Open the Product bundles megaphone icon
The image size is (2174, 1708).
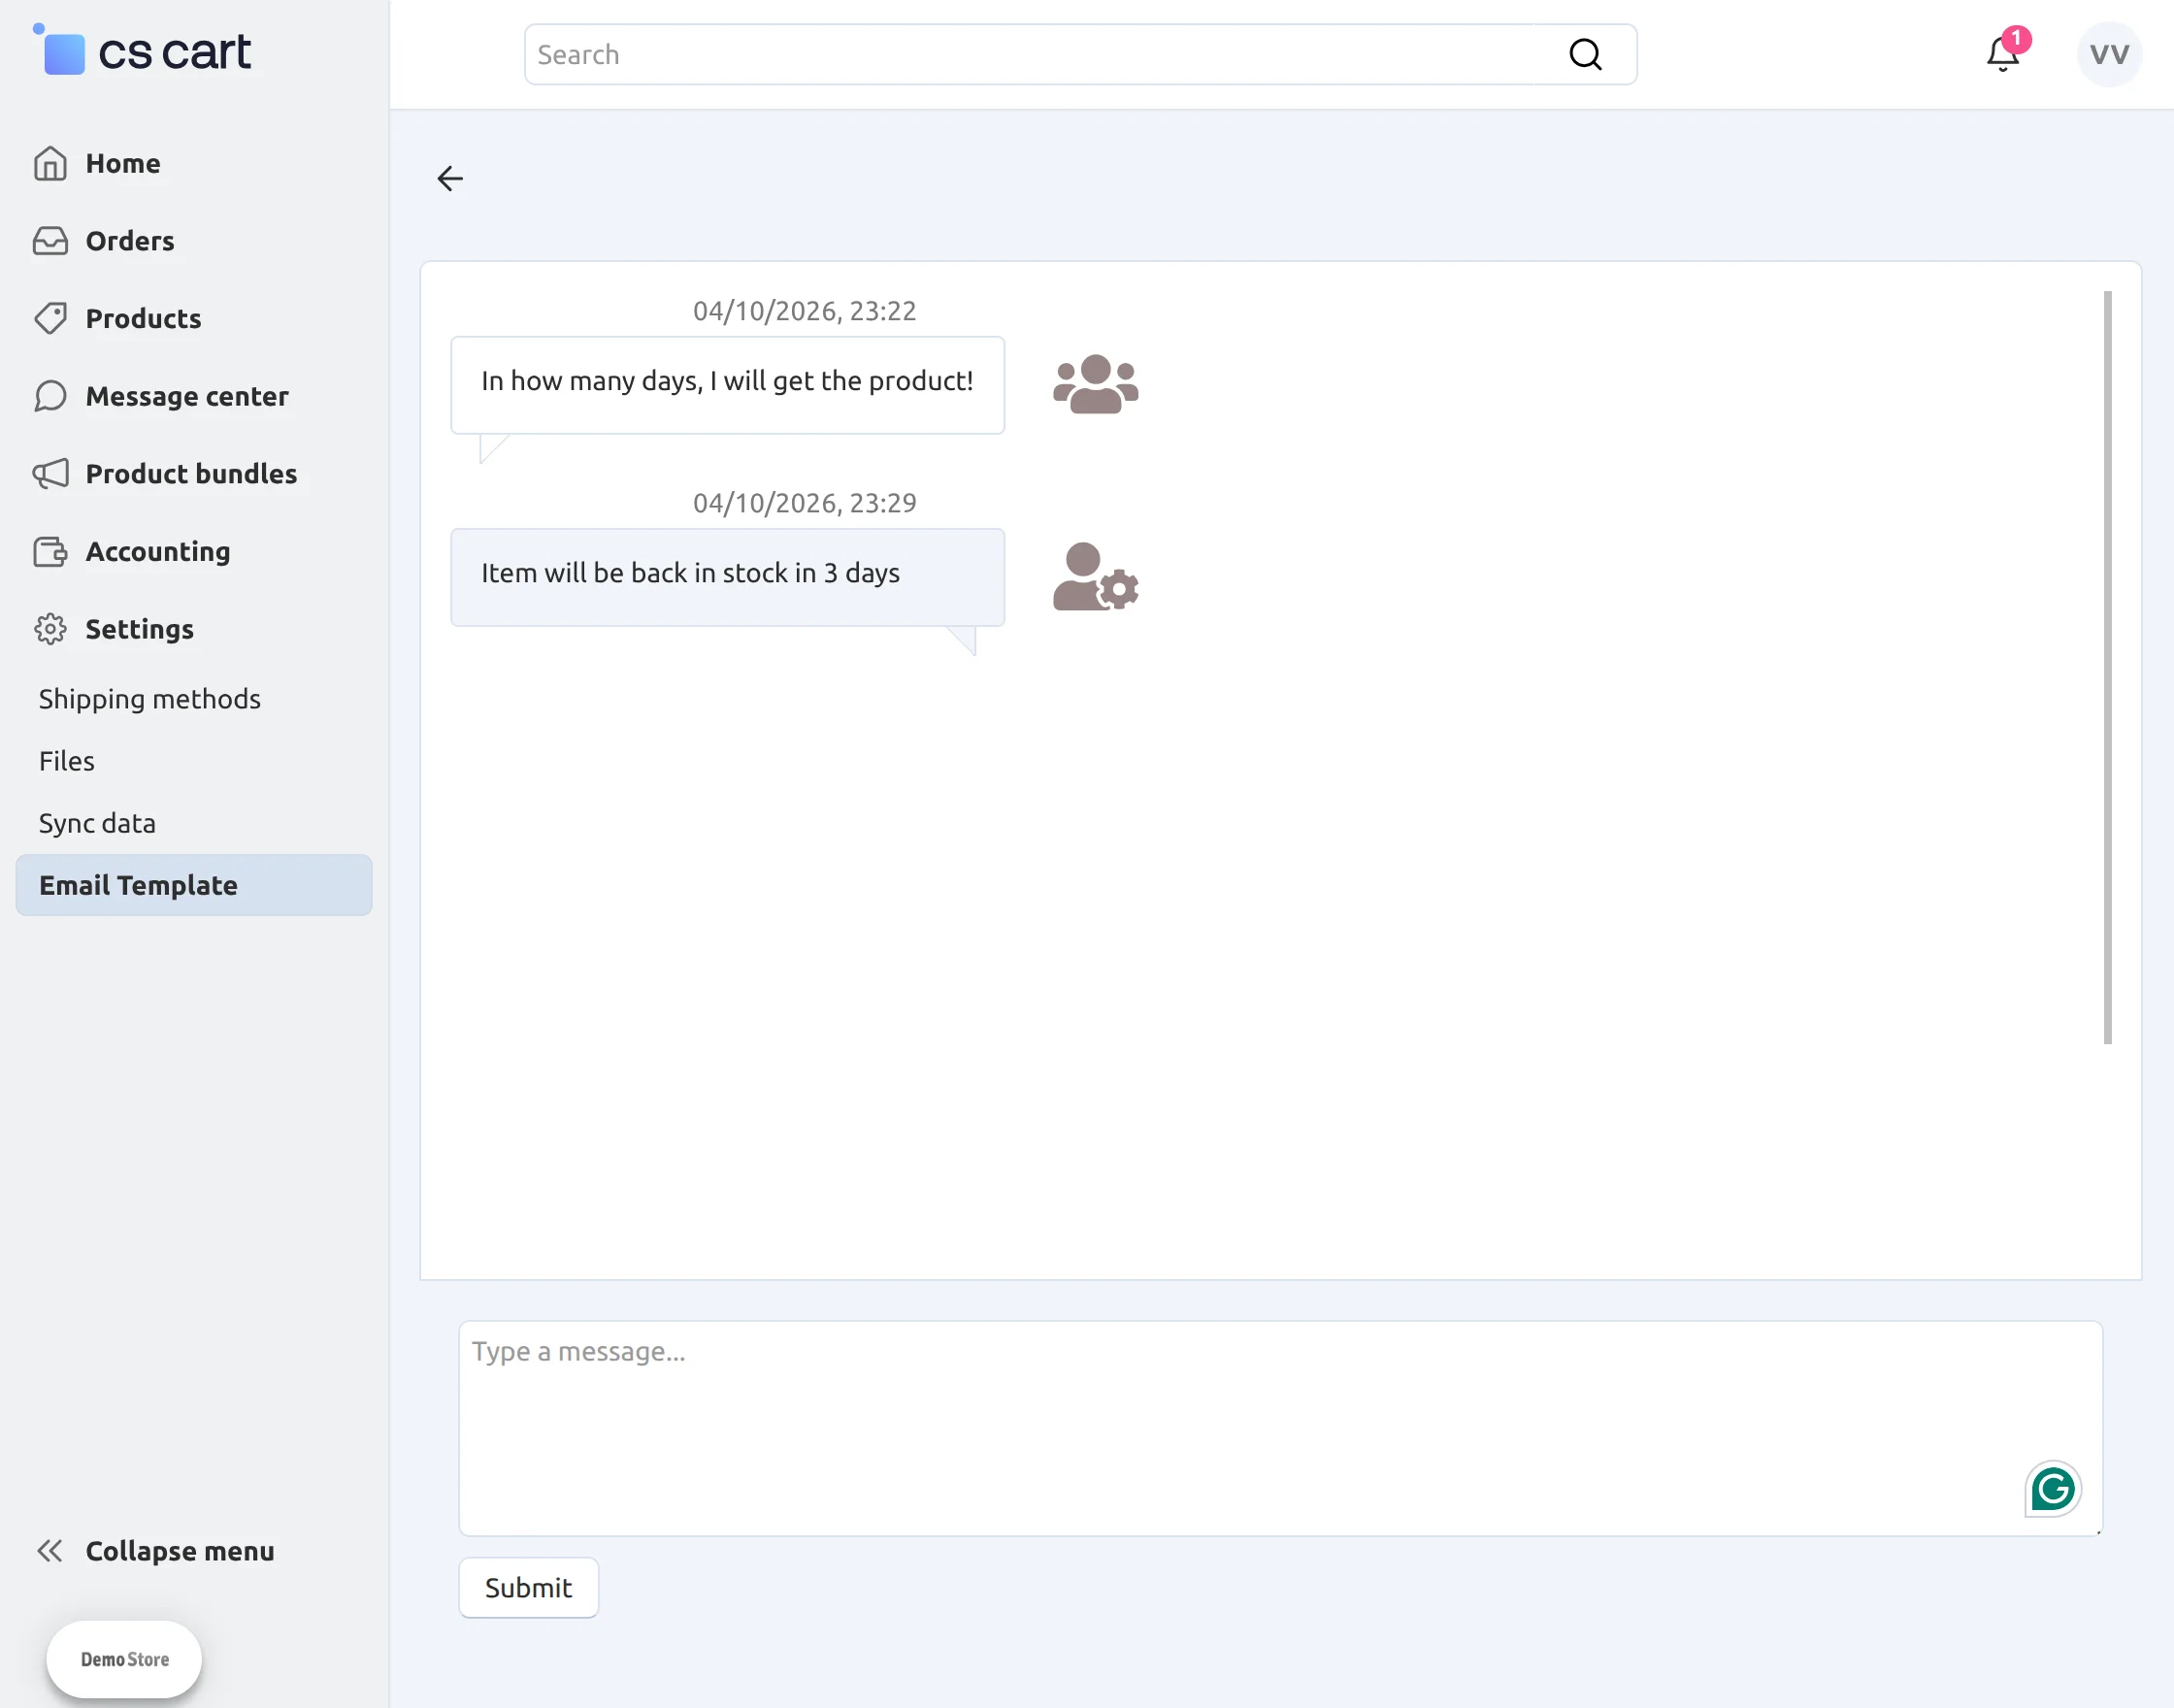point(51,473)
